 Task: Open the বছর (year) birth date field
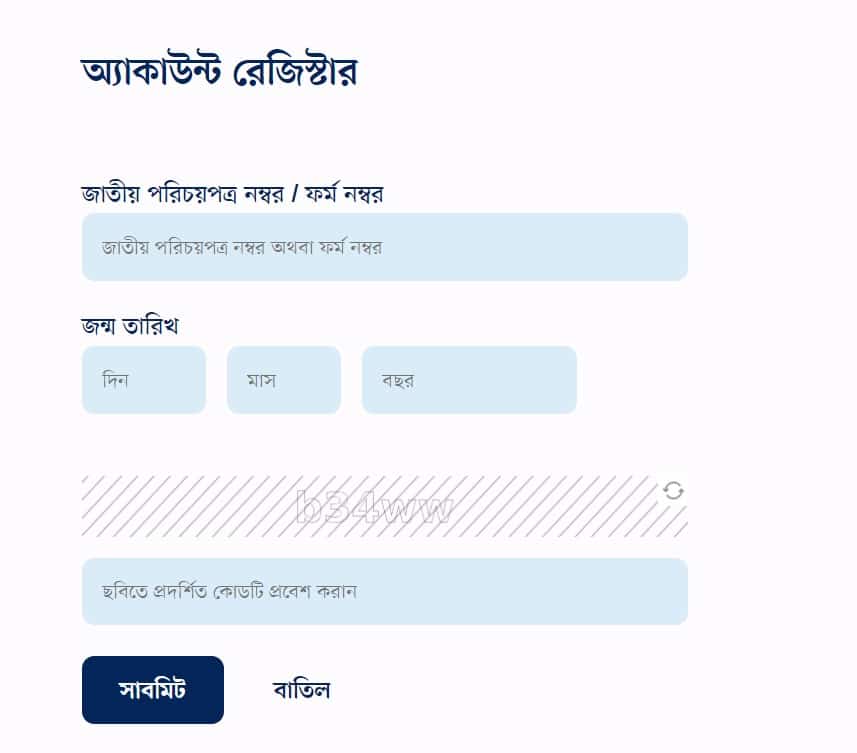coord(469,380)
